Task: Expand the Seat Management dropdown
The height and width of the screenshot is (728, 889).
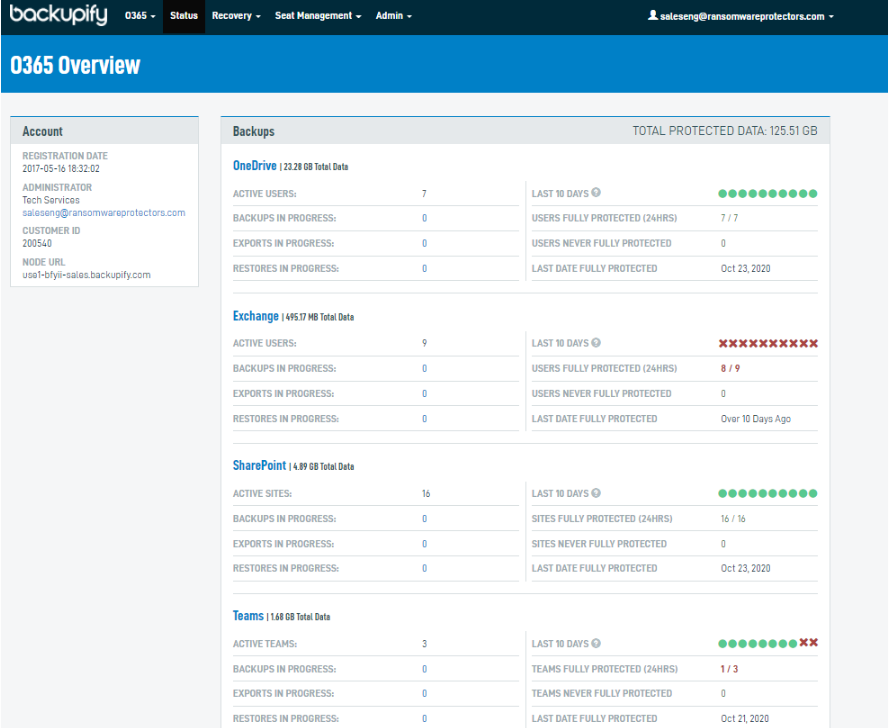Action: point(317,16)
